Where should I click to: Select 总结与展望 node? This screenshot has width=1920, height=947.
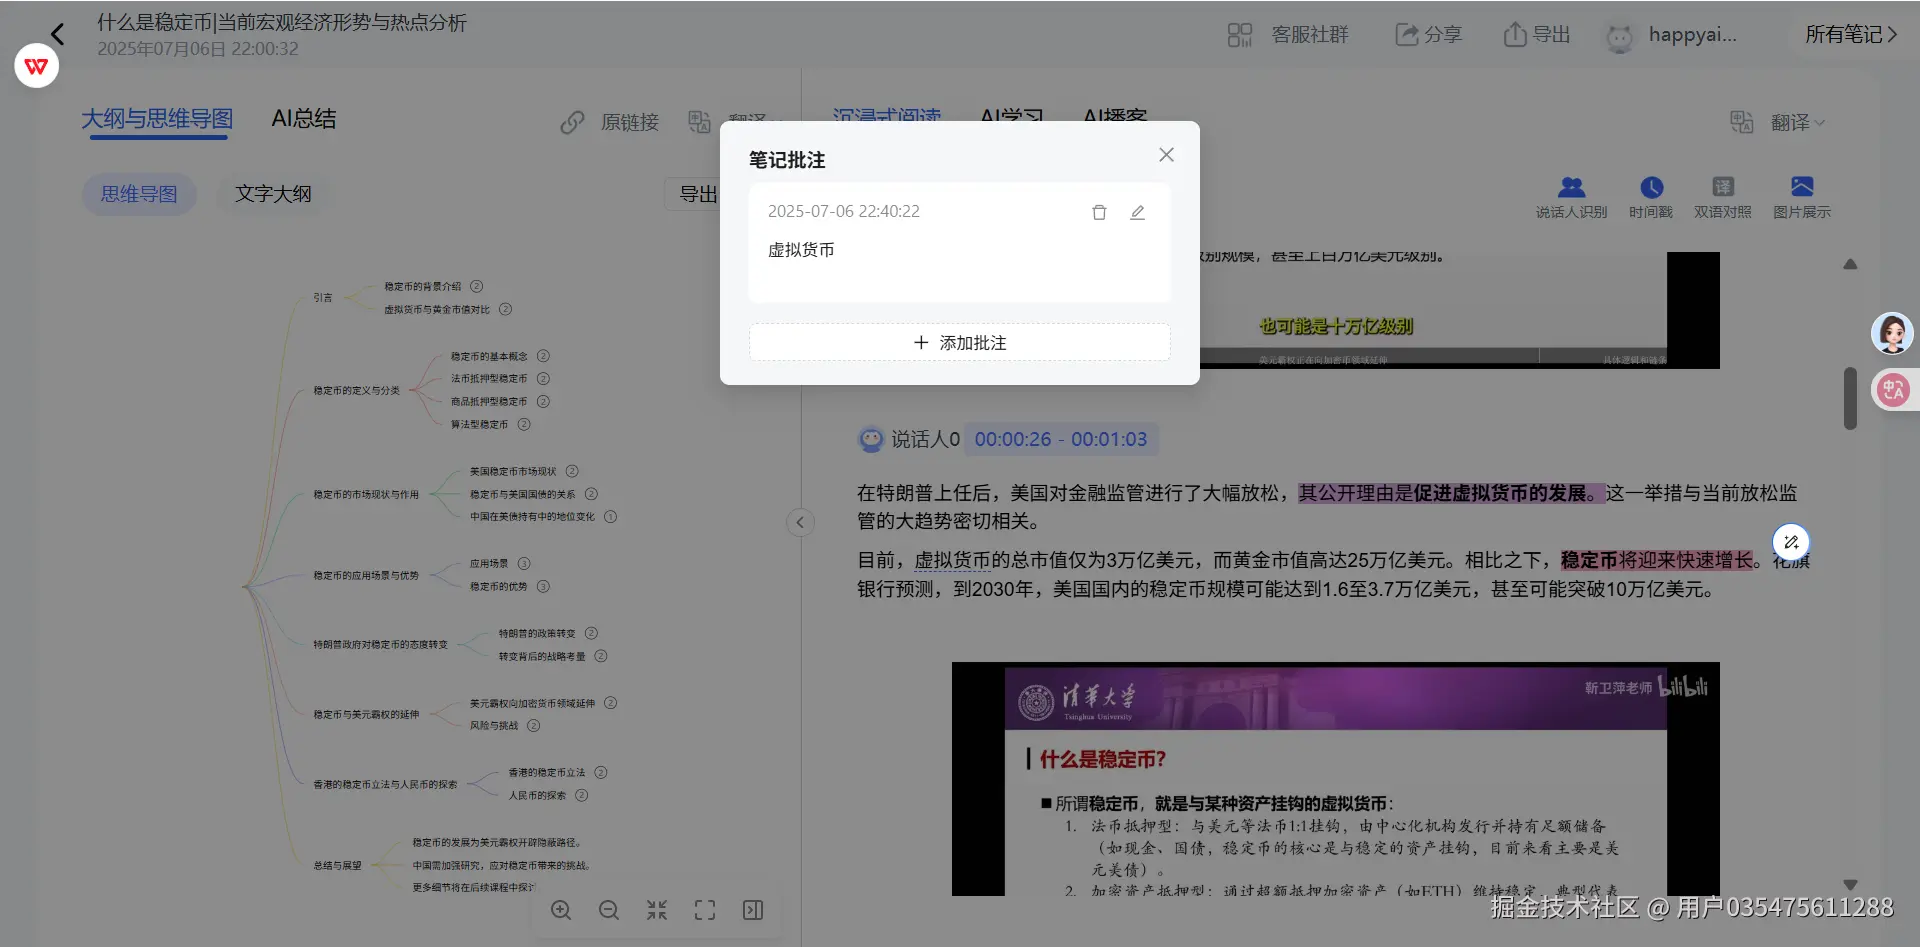point(337,866)
